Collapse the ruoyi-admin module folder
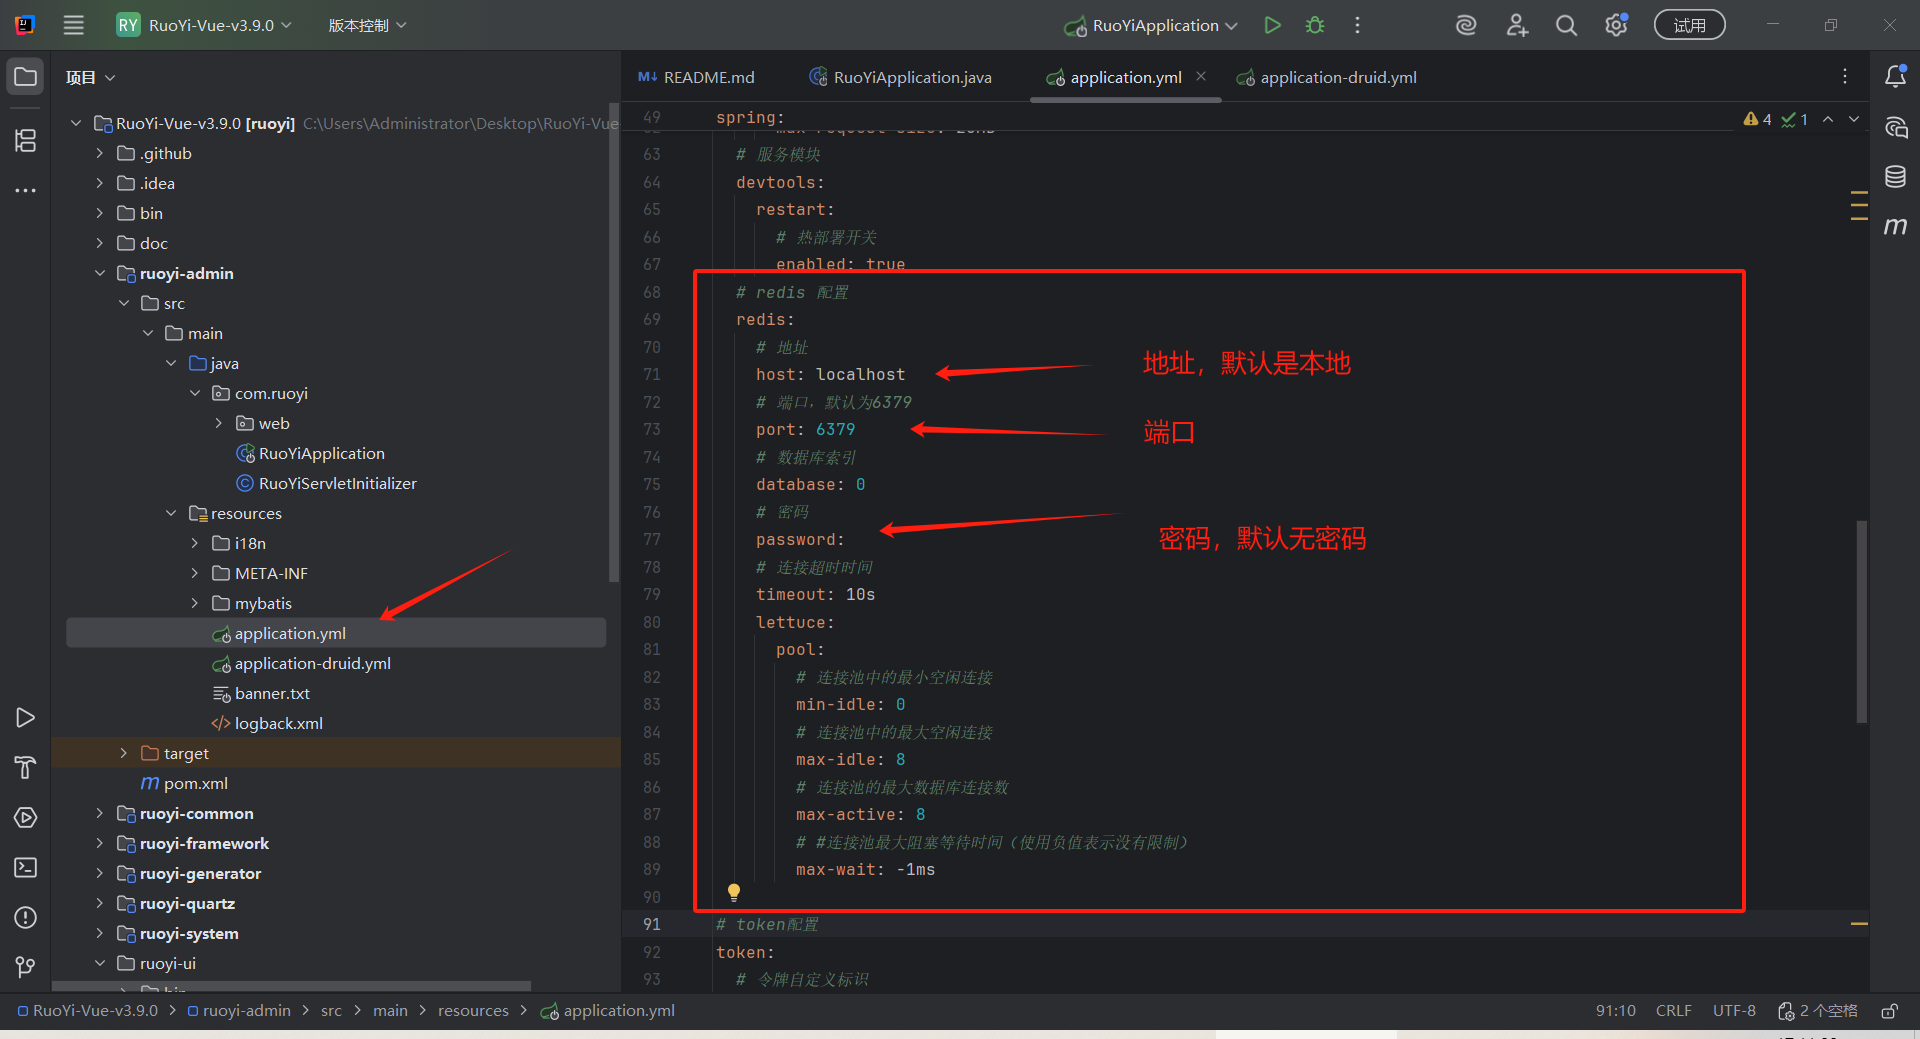The image size is (1920, 1039). [99, 273]
